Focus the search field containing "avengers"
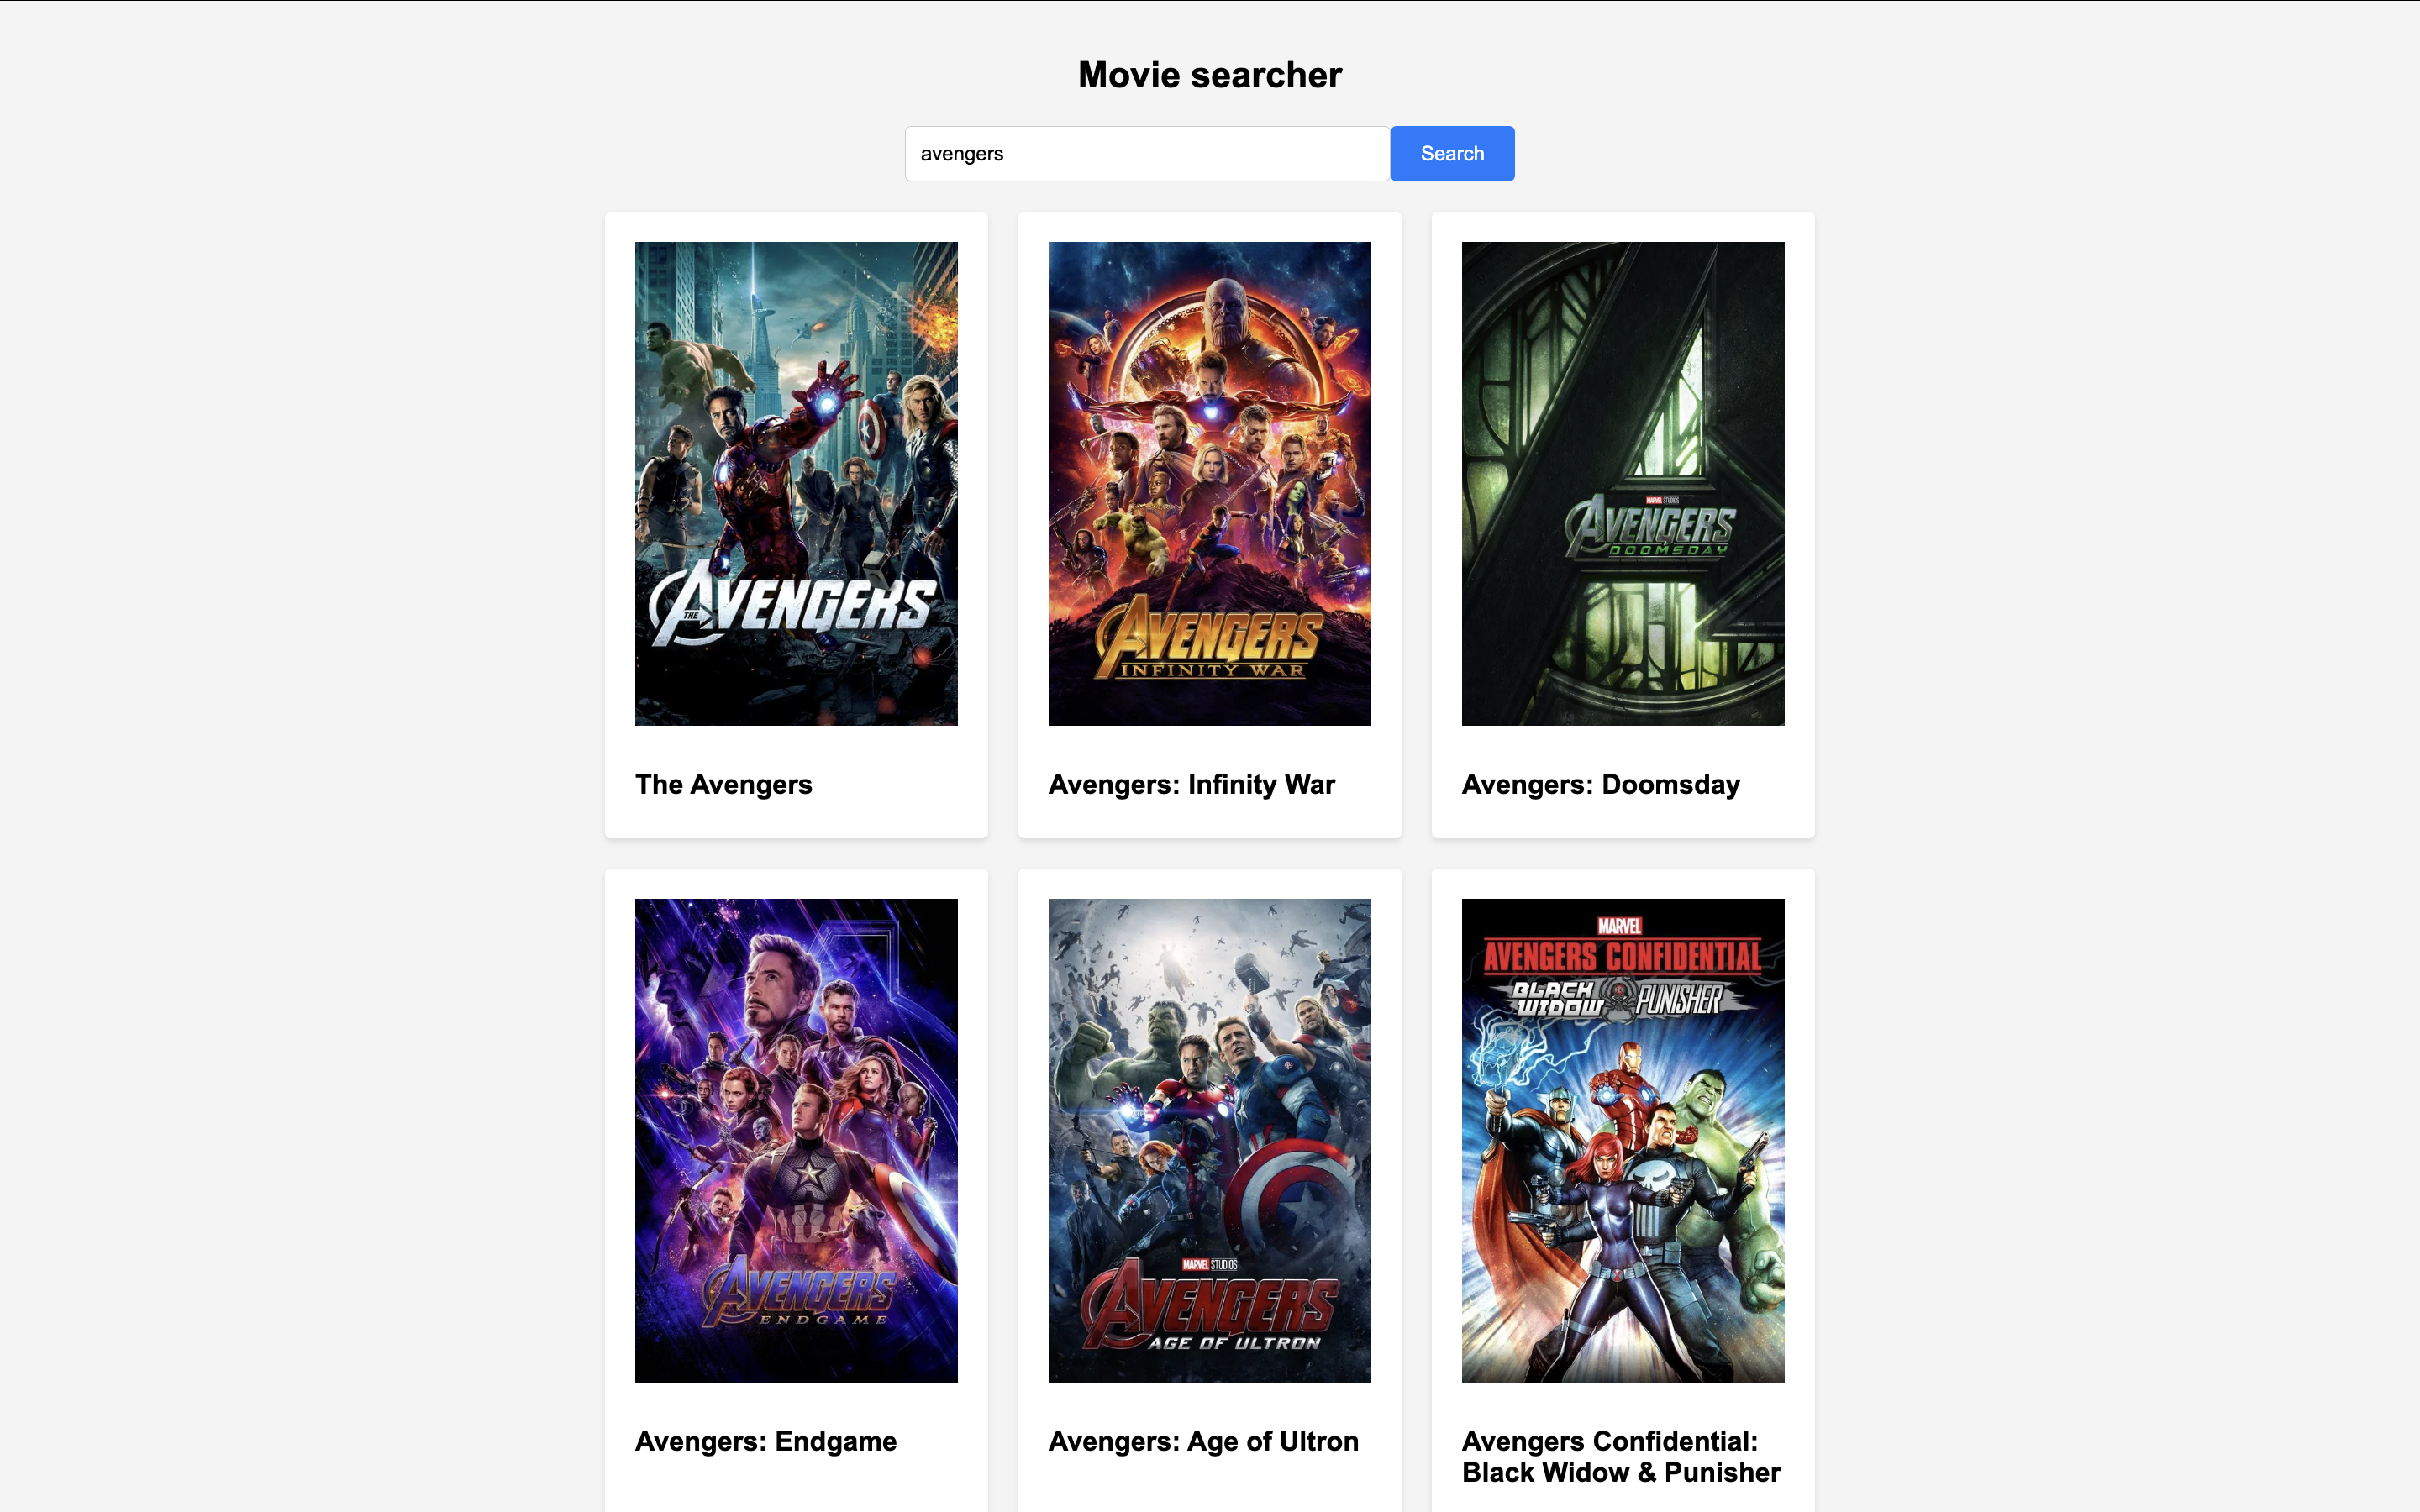 tap(1147, 153)
